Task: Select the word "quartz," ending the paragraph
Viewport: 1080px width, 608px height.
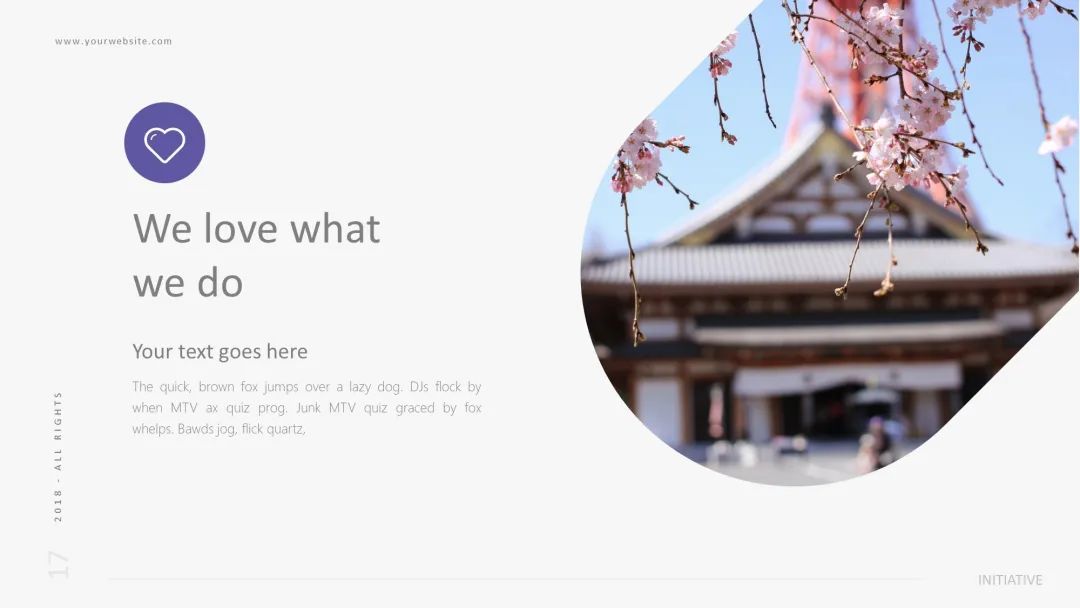Action: [x=289, y=430]
